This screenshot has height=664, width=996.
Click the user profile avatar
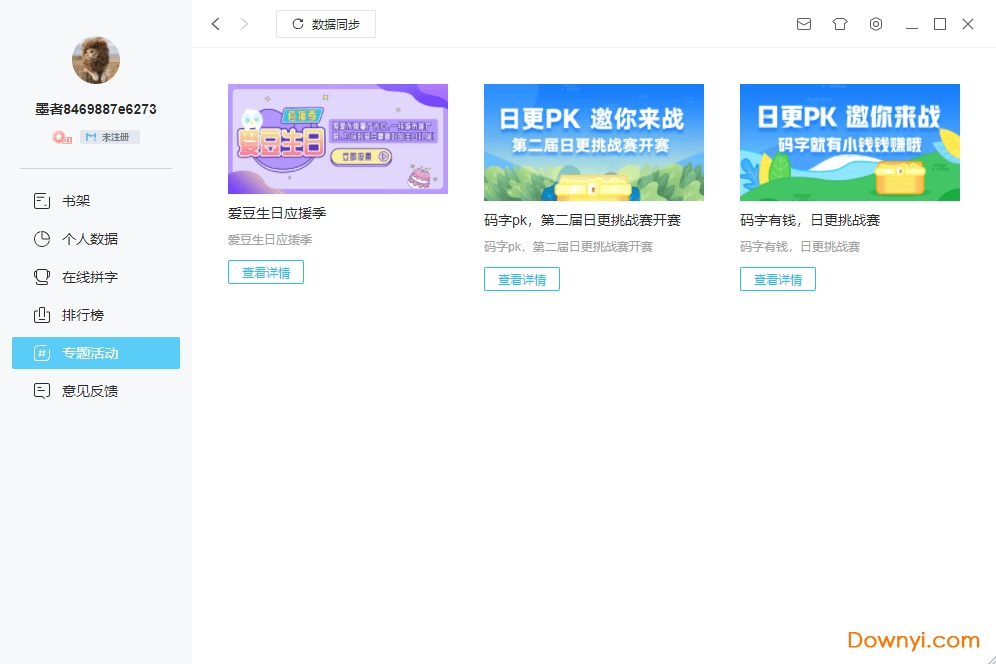(95, 60)
